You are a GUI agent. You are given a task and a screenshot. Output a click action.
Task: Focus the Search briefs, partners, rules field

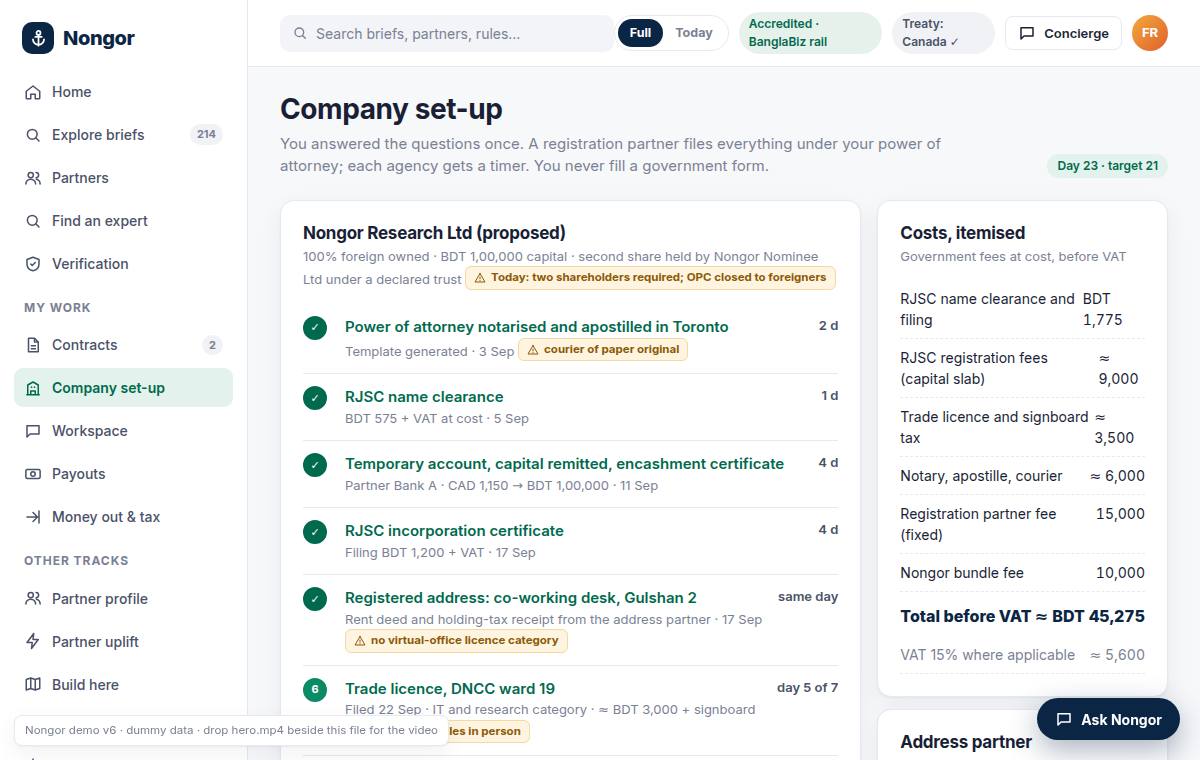[x=447, y=33]
